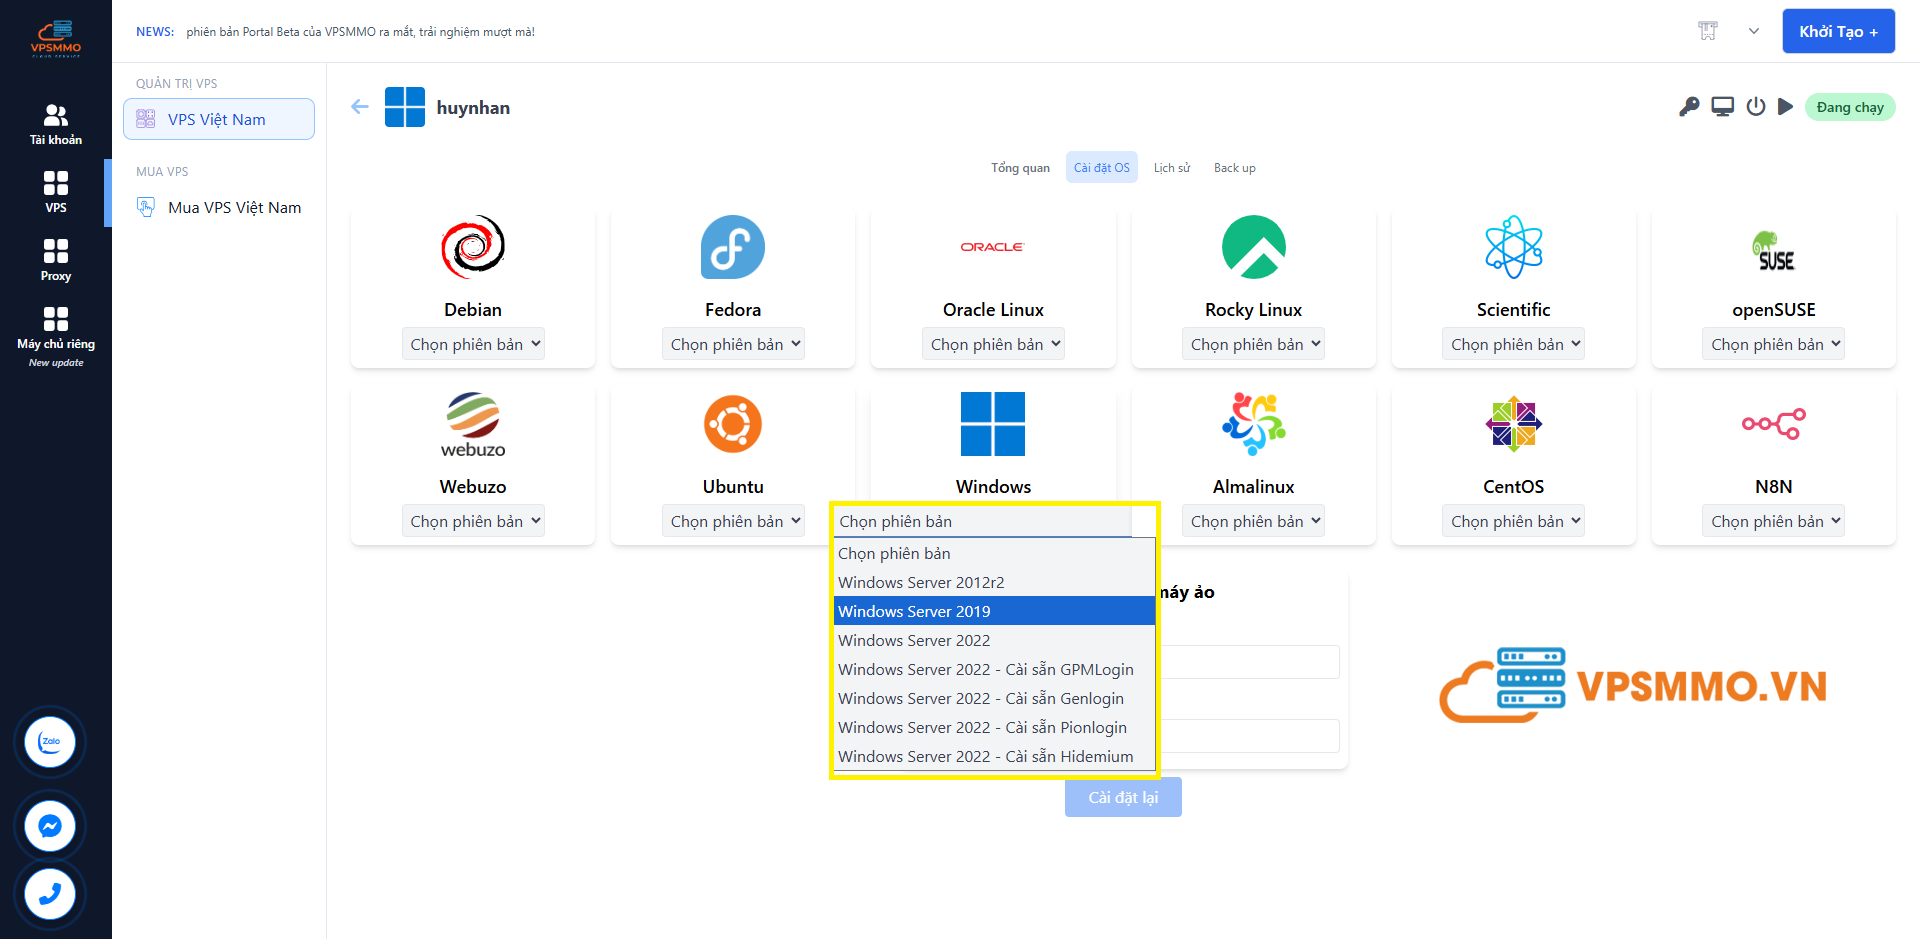Click the Khởi Tạo + button
This screenshot has width=1920, height=939.
[1838, 31]
